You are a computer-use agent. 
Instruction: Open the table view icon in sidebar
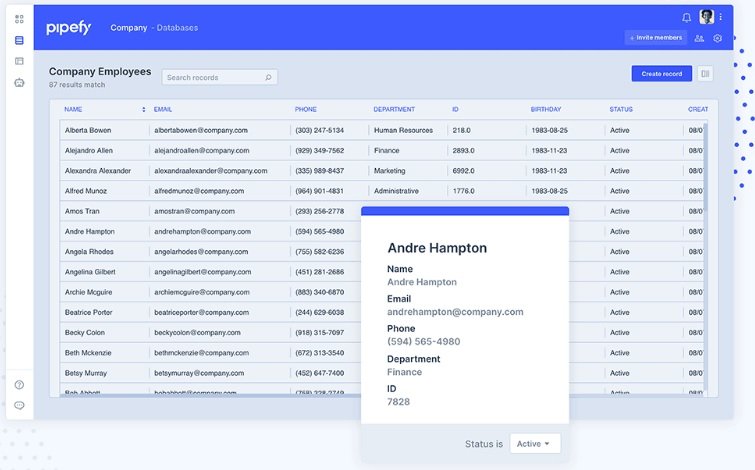(x=19, y=61)
